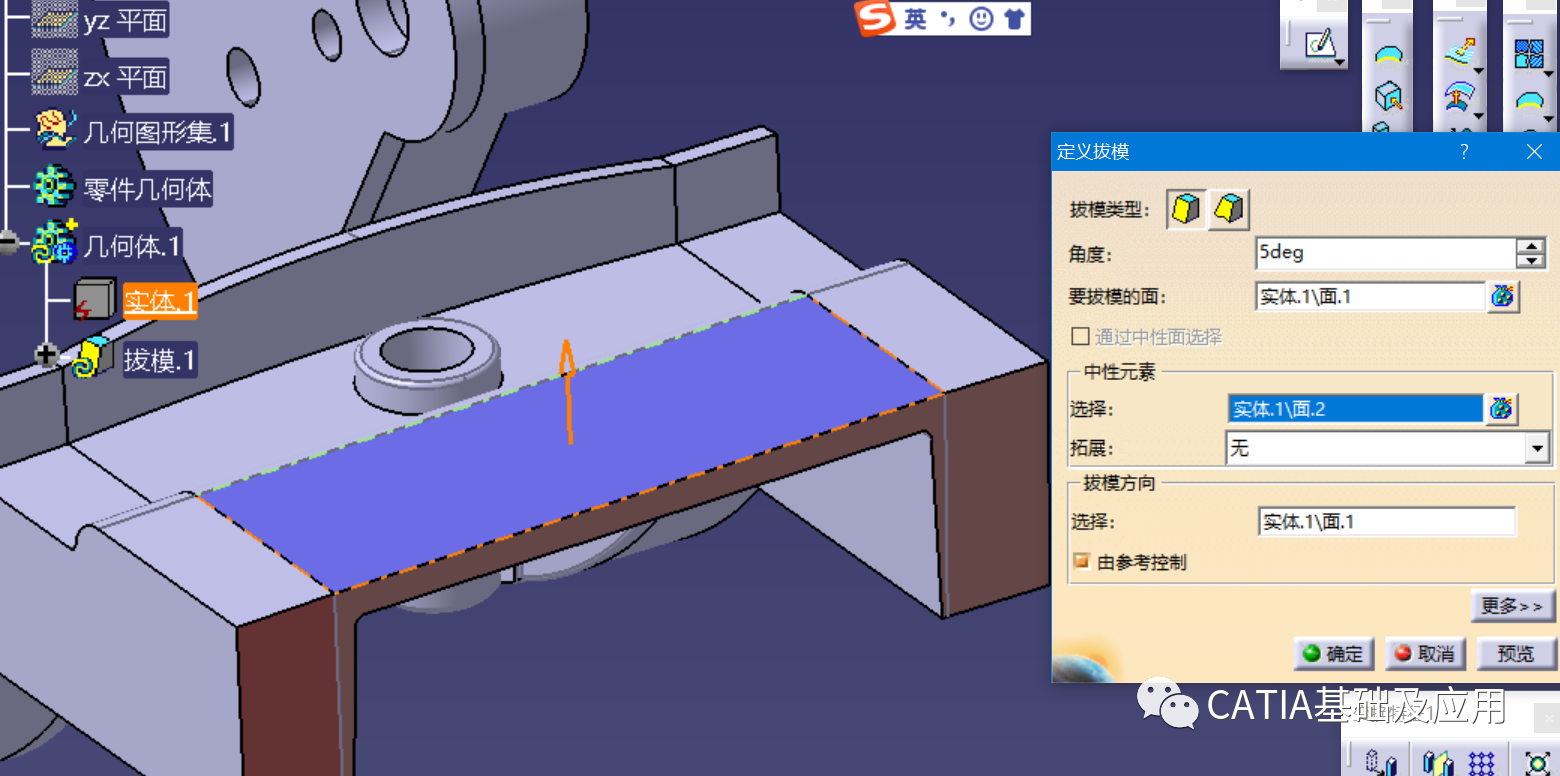1560x776 pixels.
Task: Click the cube with red arrow toolbar icon
Action: pyautogui.click(x=1388, y=97)
